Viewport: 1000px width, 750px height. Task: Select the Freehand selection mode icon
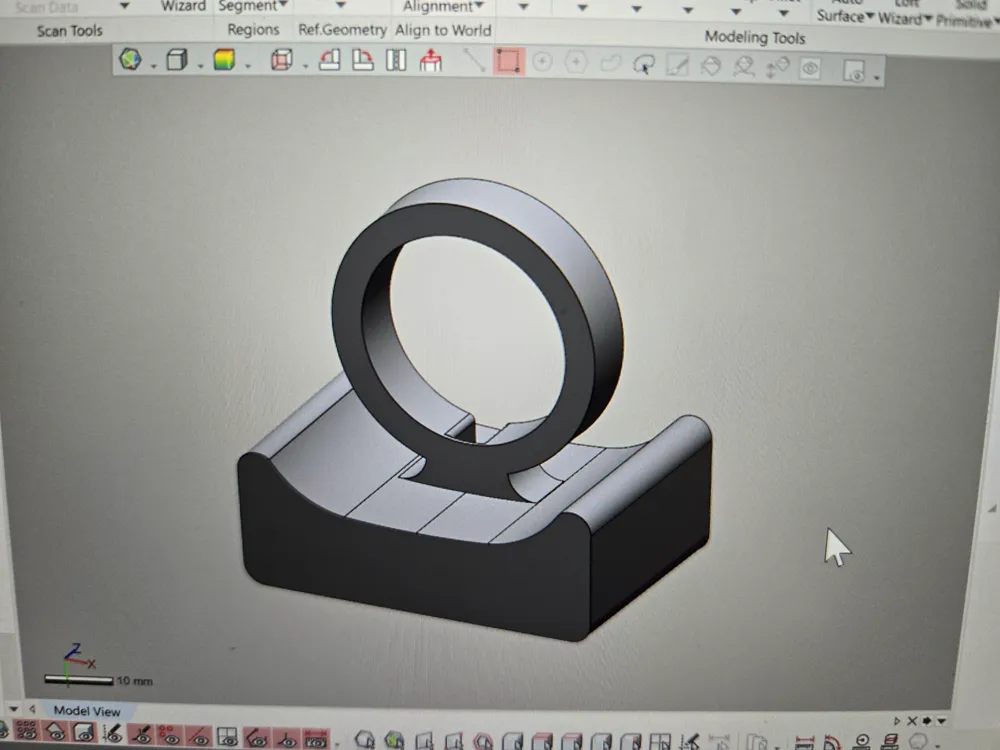coord(610,63)
